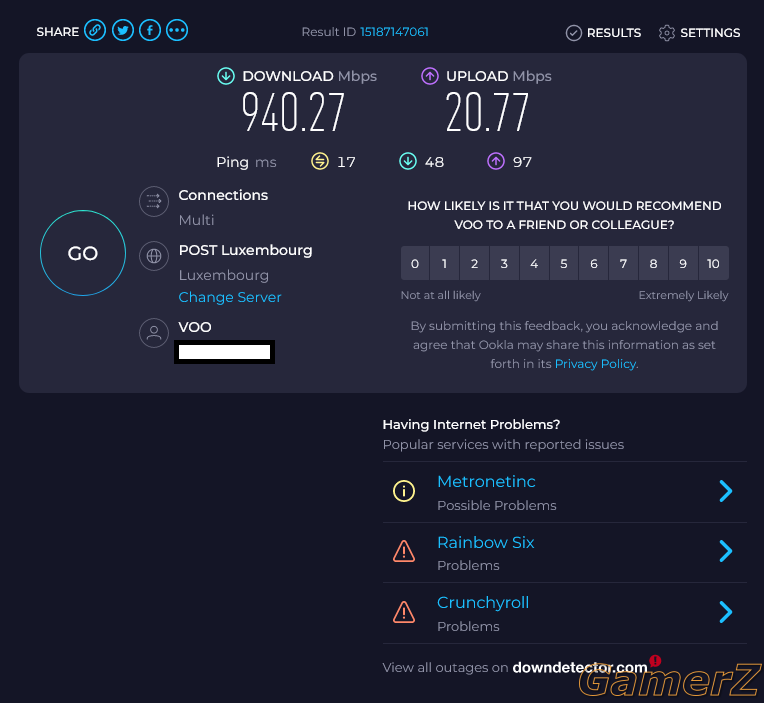Screen dimensions: 764x703
Task: Click Change Server link
Action: pos(230,297)
